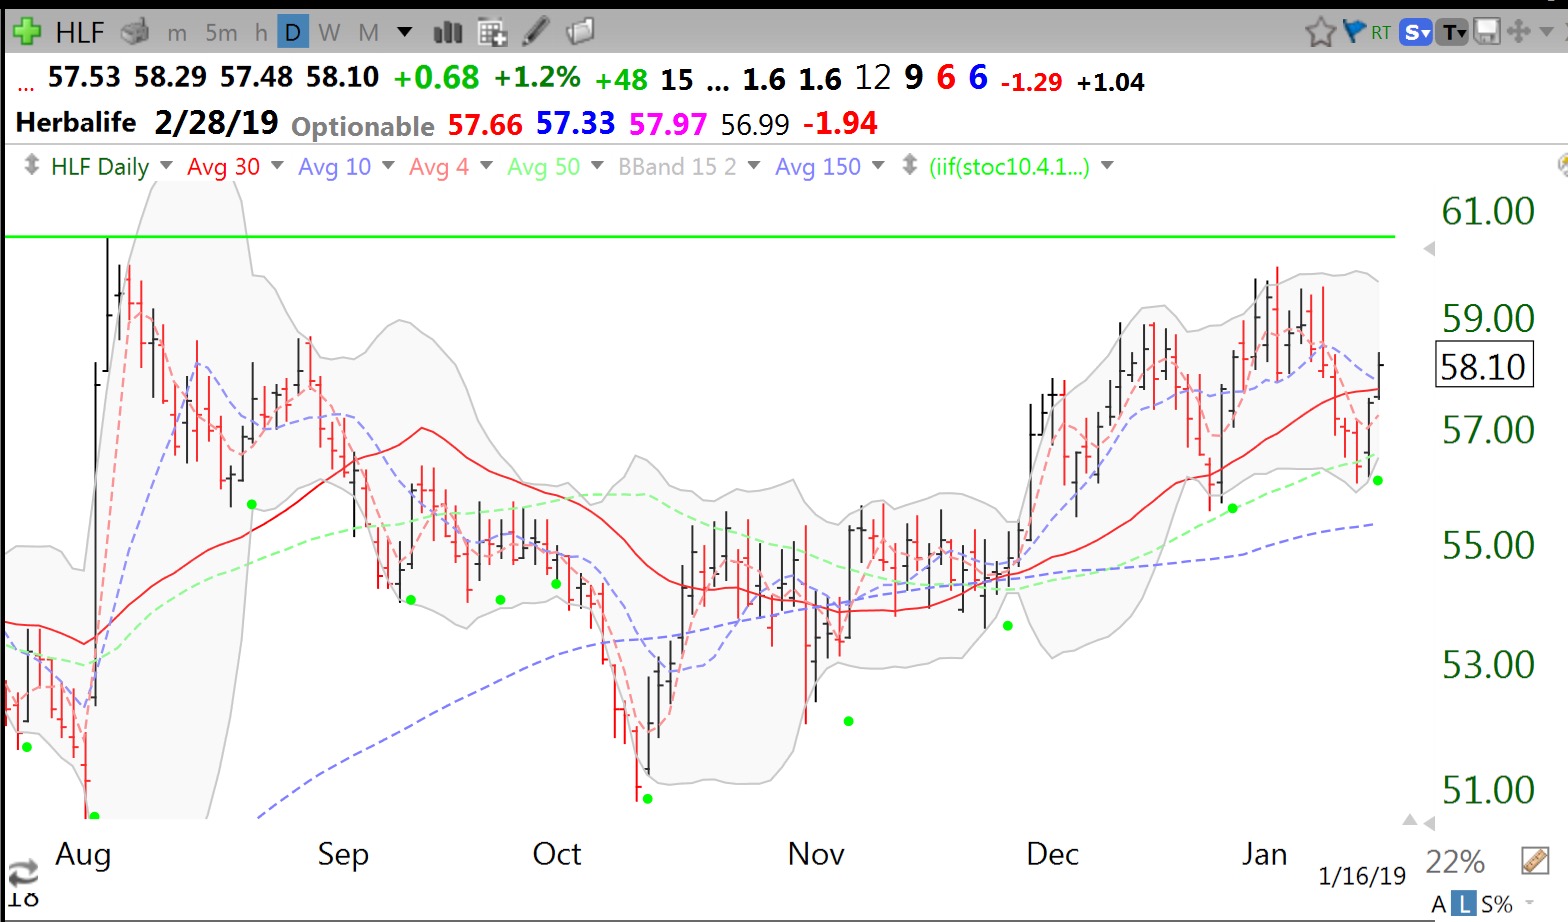The height and width of the screenshot is (922, 1568).
Task: Select the S% scale option
Action: tap(1496, 904)
